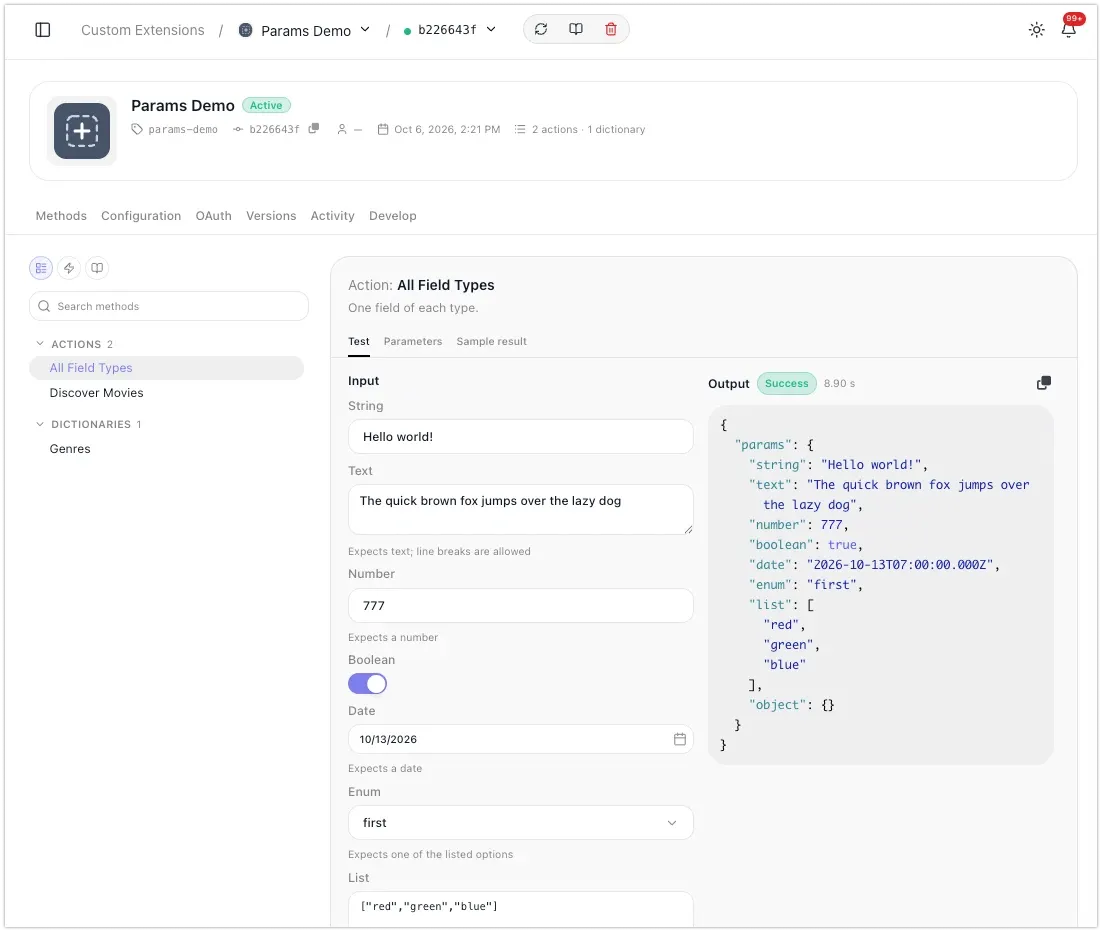The height and width of the screenshot is (932, 1102).
Task: Toggle the light theme sun icon
Action: tap(1036, 30)
